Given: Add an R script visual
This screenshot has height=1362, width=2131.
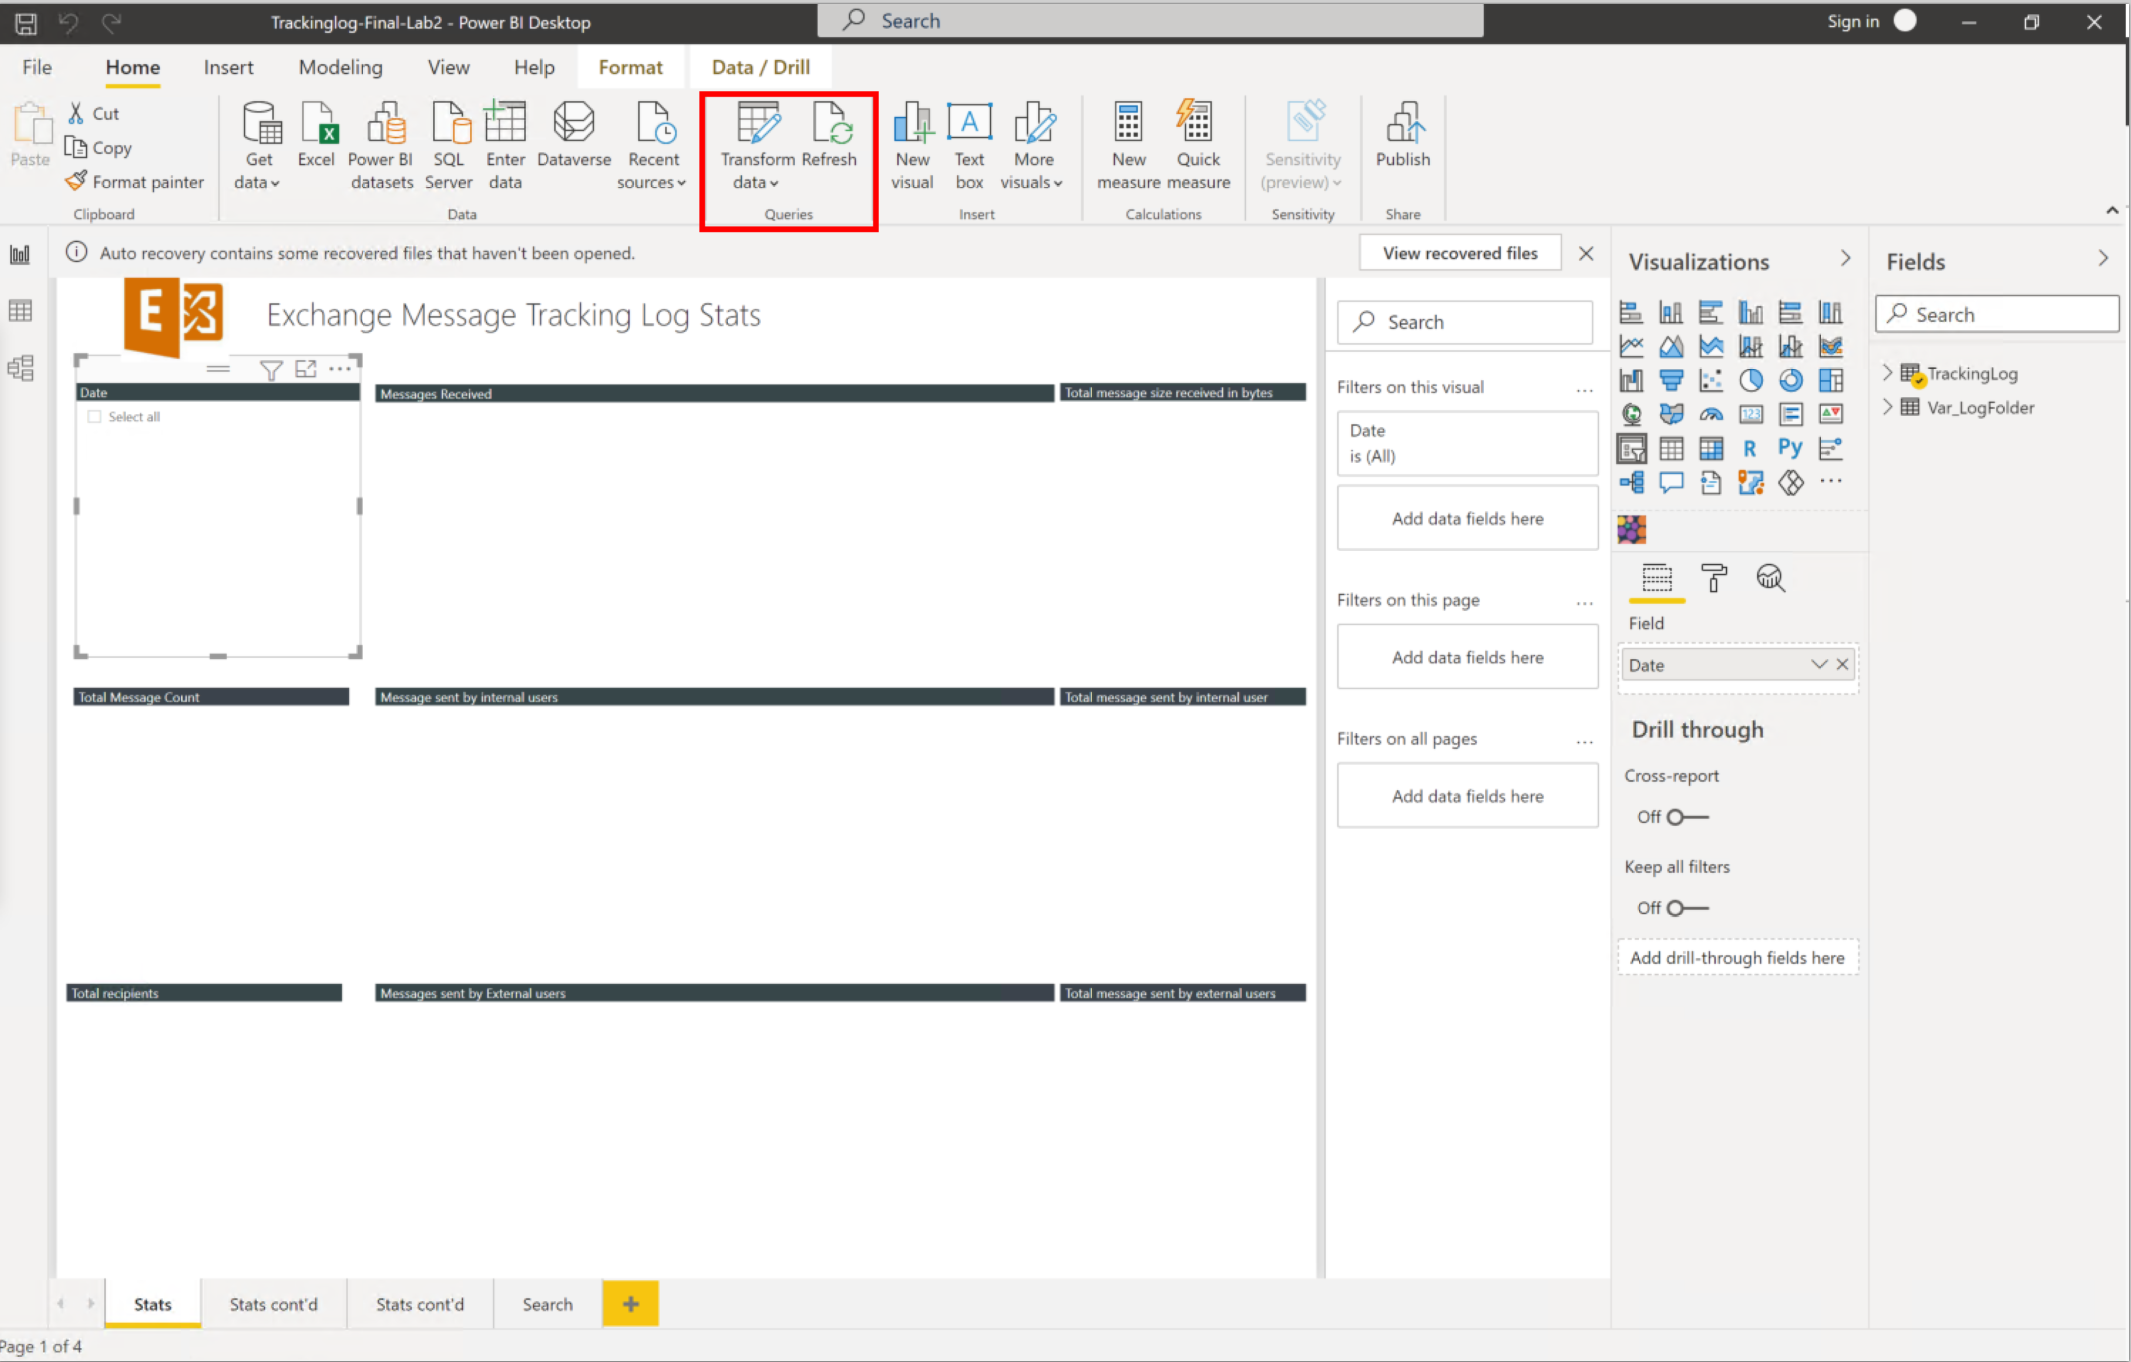Looking at the screenshot, I should [1749, 448].
